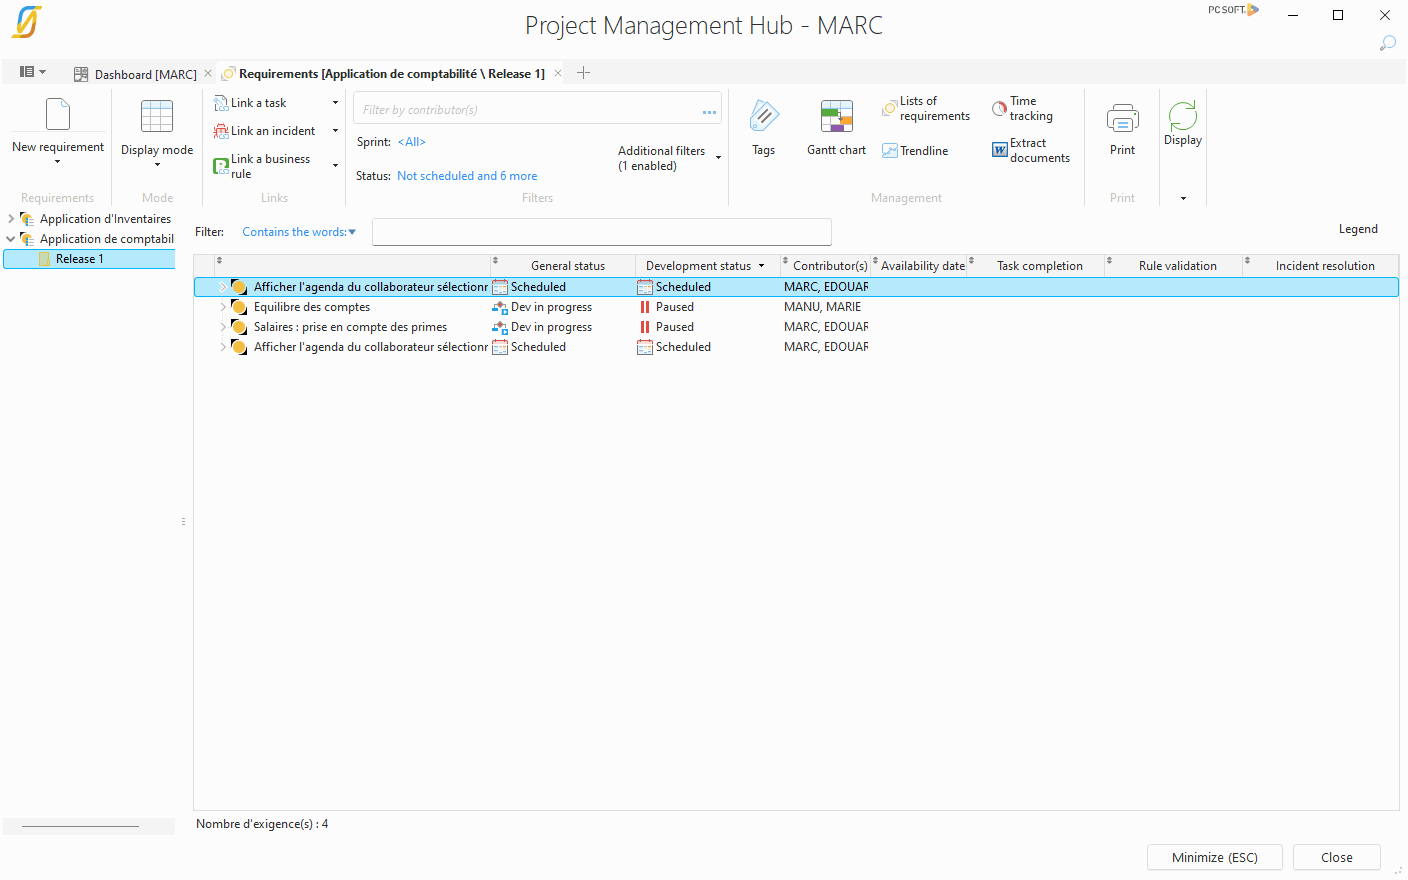Select Release 1 in the tree
This screenshot has height=880, width=1408.
[x=89, y=259]
